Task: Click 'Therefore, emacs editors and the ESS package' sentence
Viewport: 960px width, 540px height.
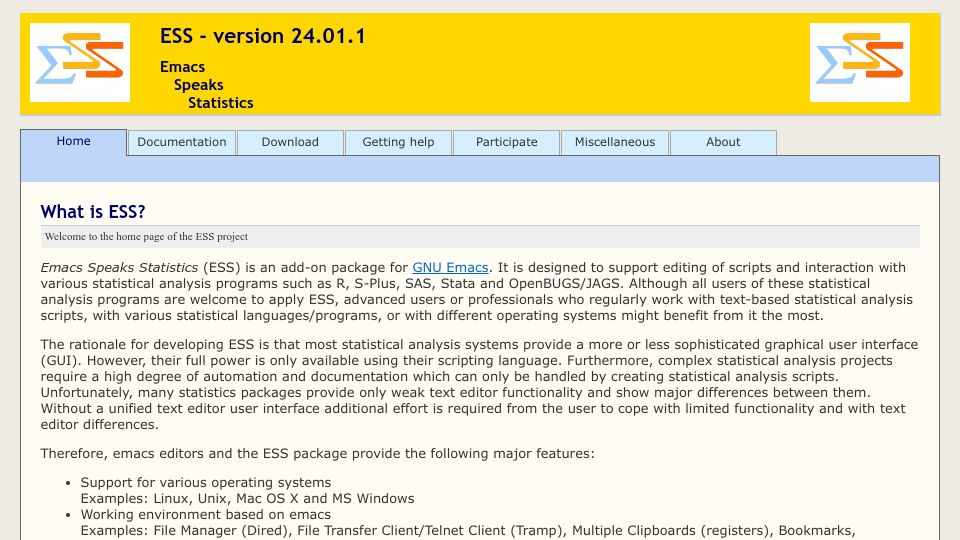Action: pos(317,454)
